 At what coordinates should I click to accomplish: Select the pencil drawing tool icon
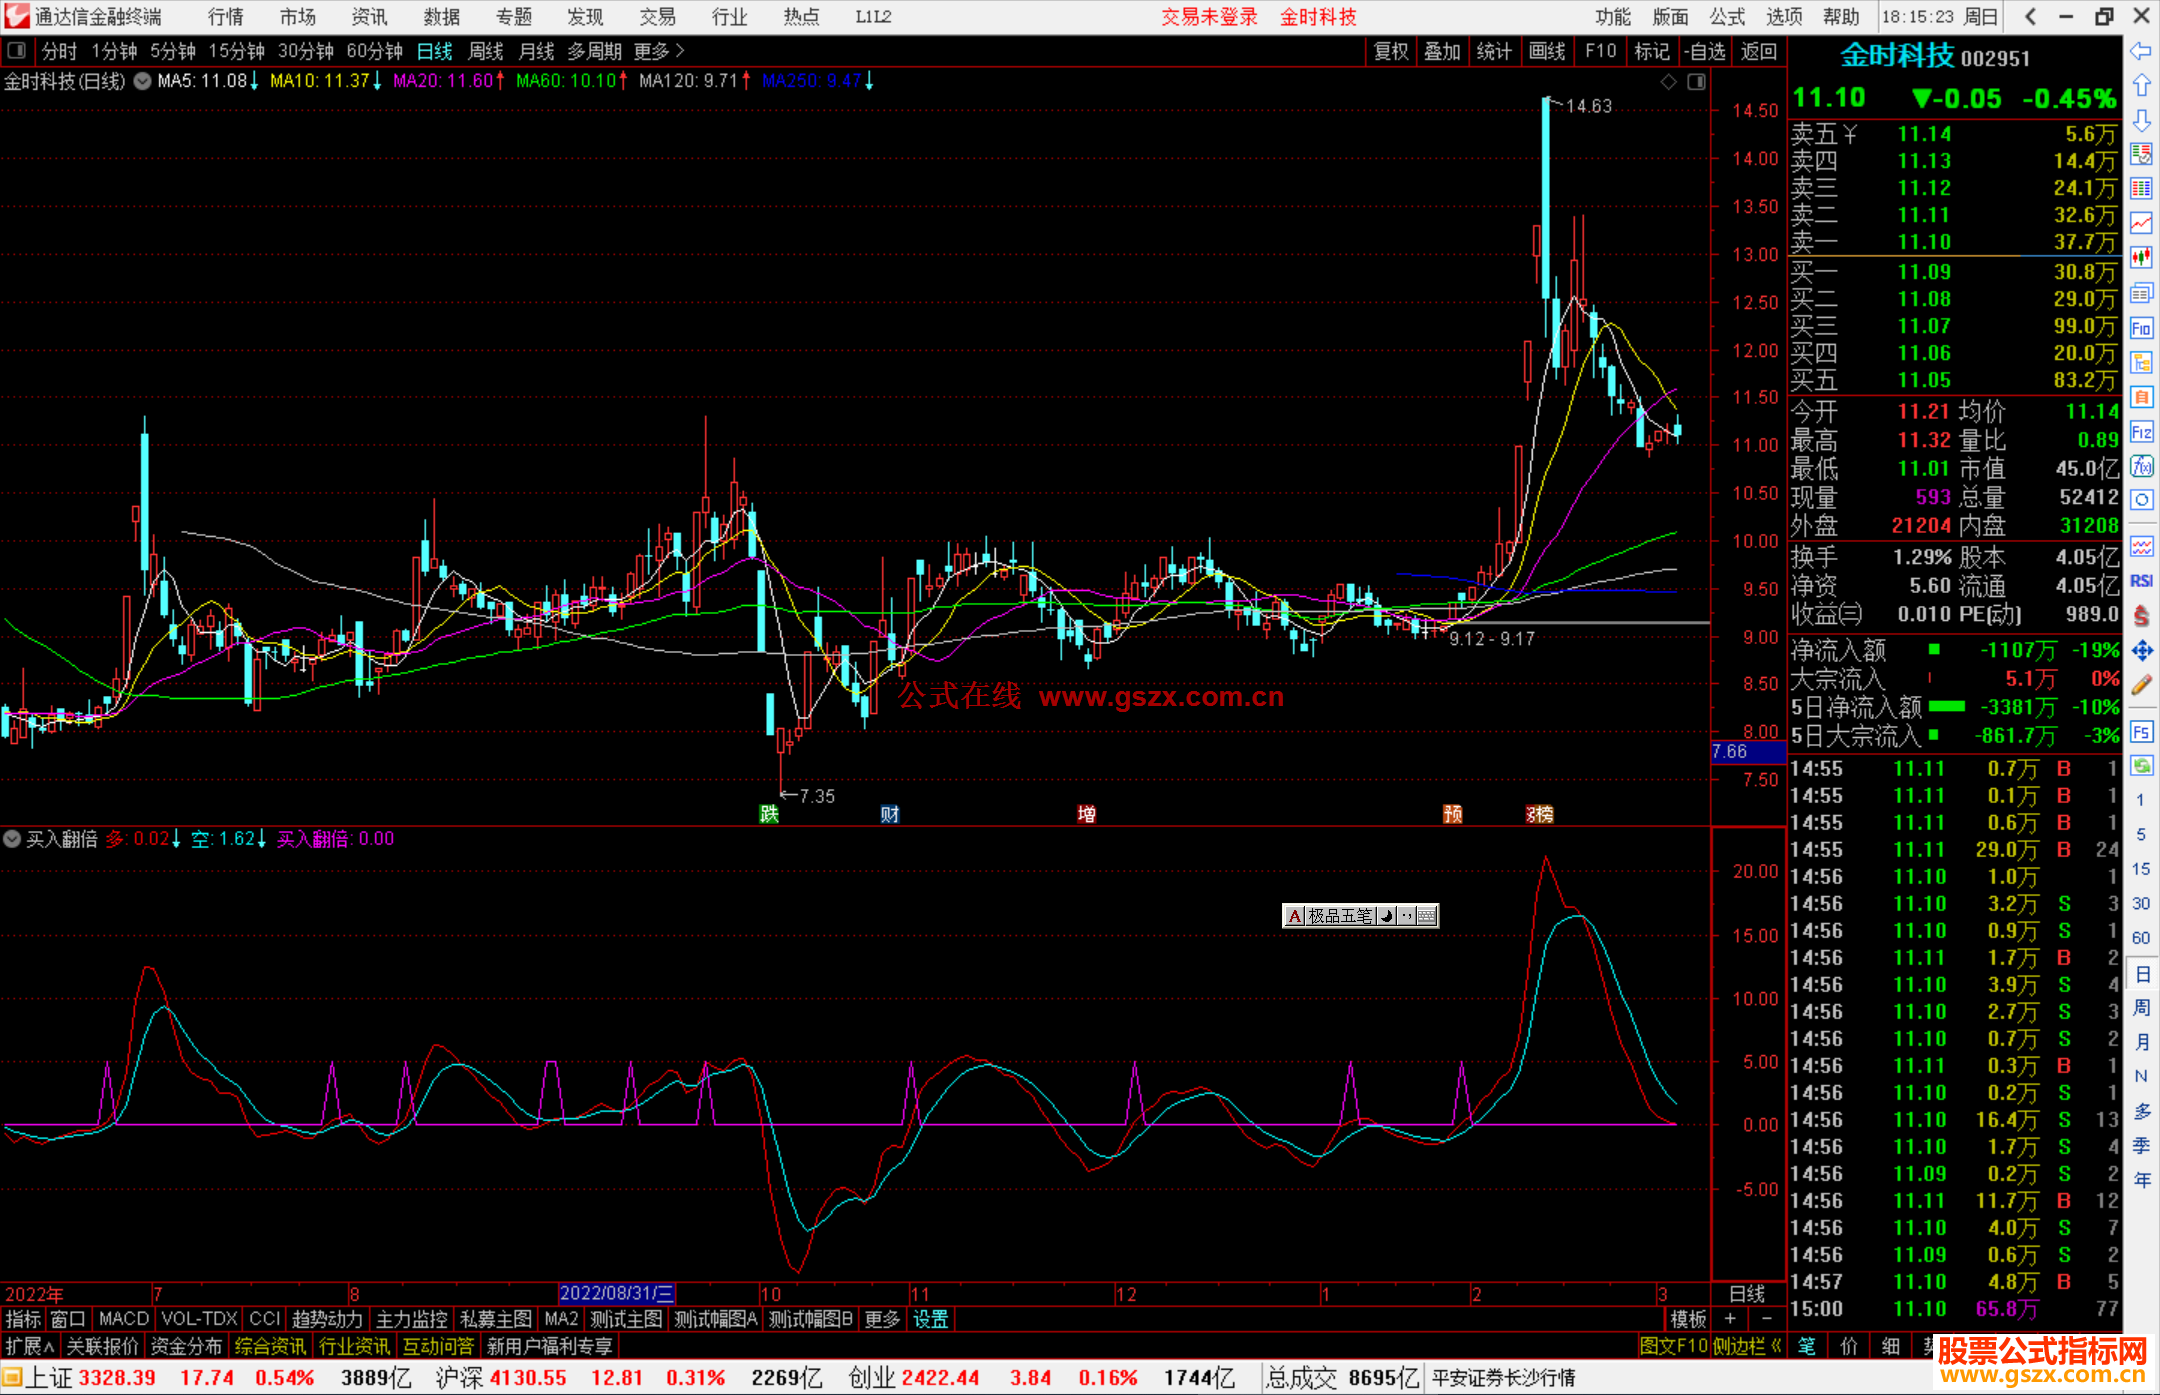[2141, 685]
